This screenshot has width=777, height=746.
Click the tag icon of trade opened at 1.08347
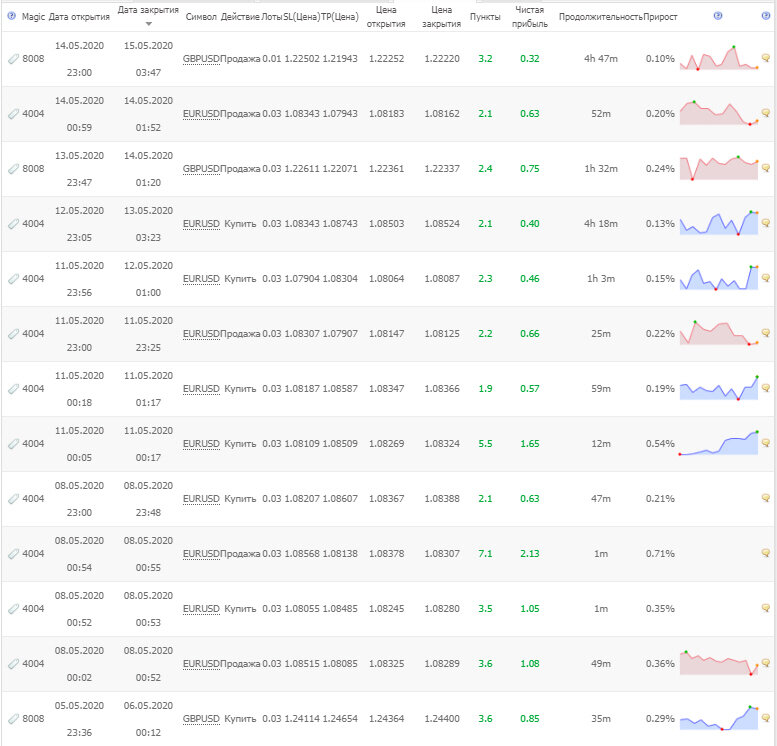[x=13, y=389]
